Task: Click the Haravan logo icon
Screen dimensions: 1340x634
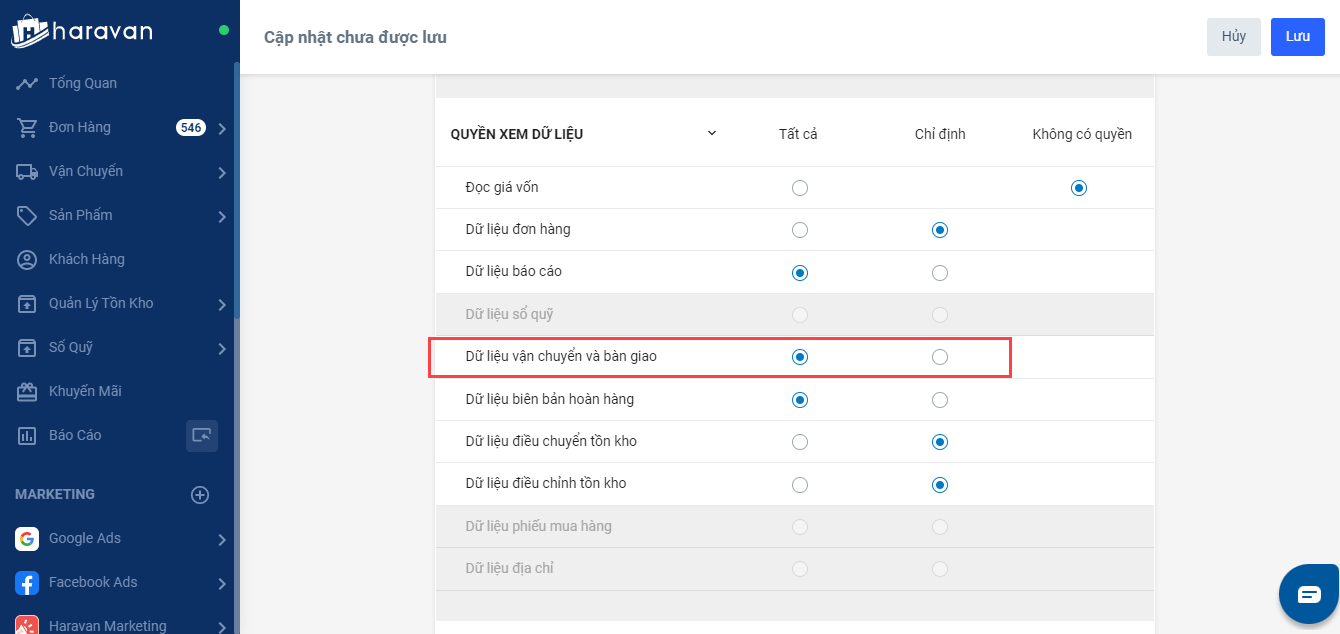Action: 28,31
